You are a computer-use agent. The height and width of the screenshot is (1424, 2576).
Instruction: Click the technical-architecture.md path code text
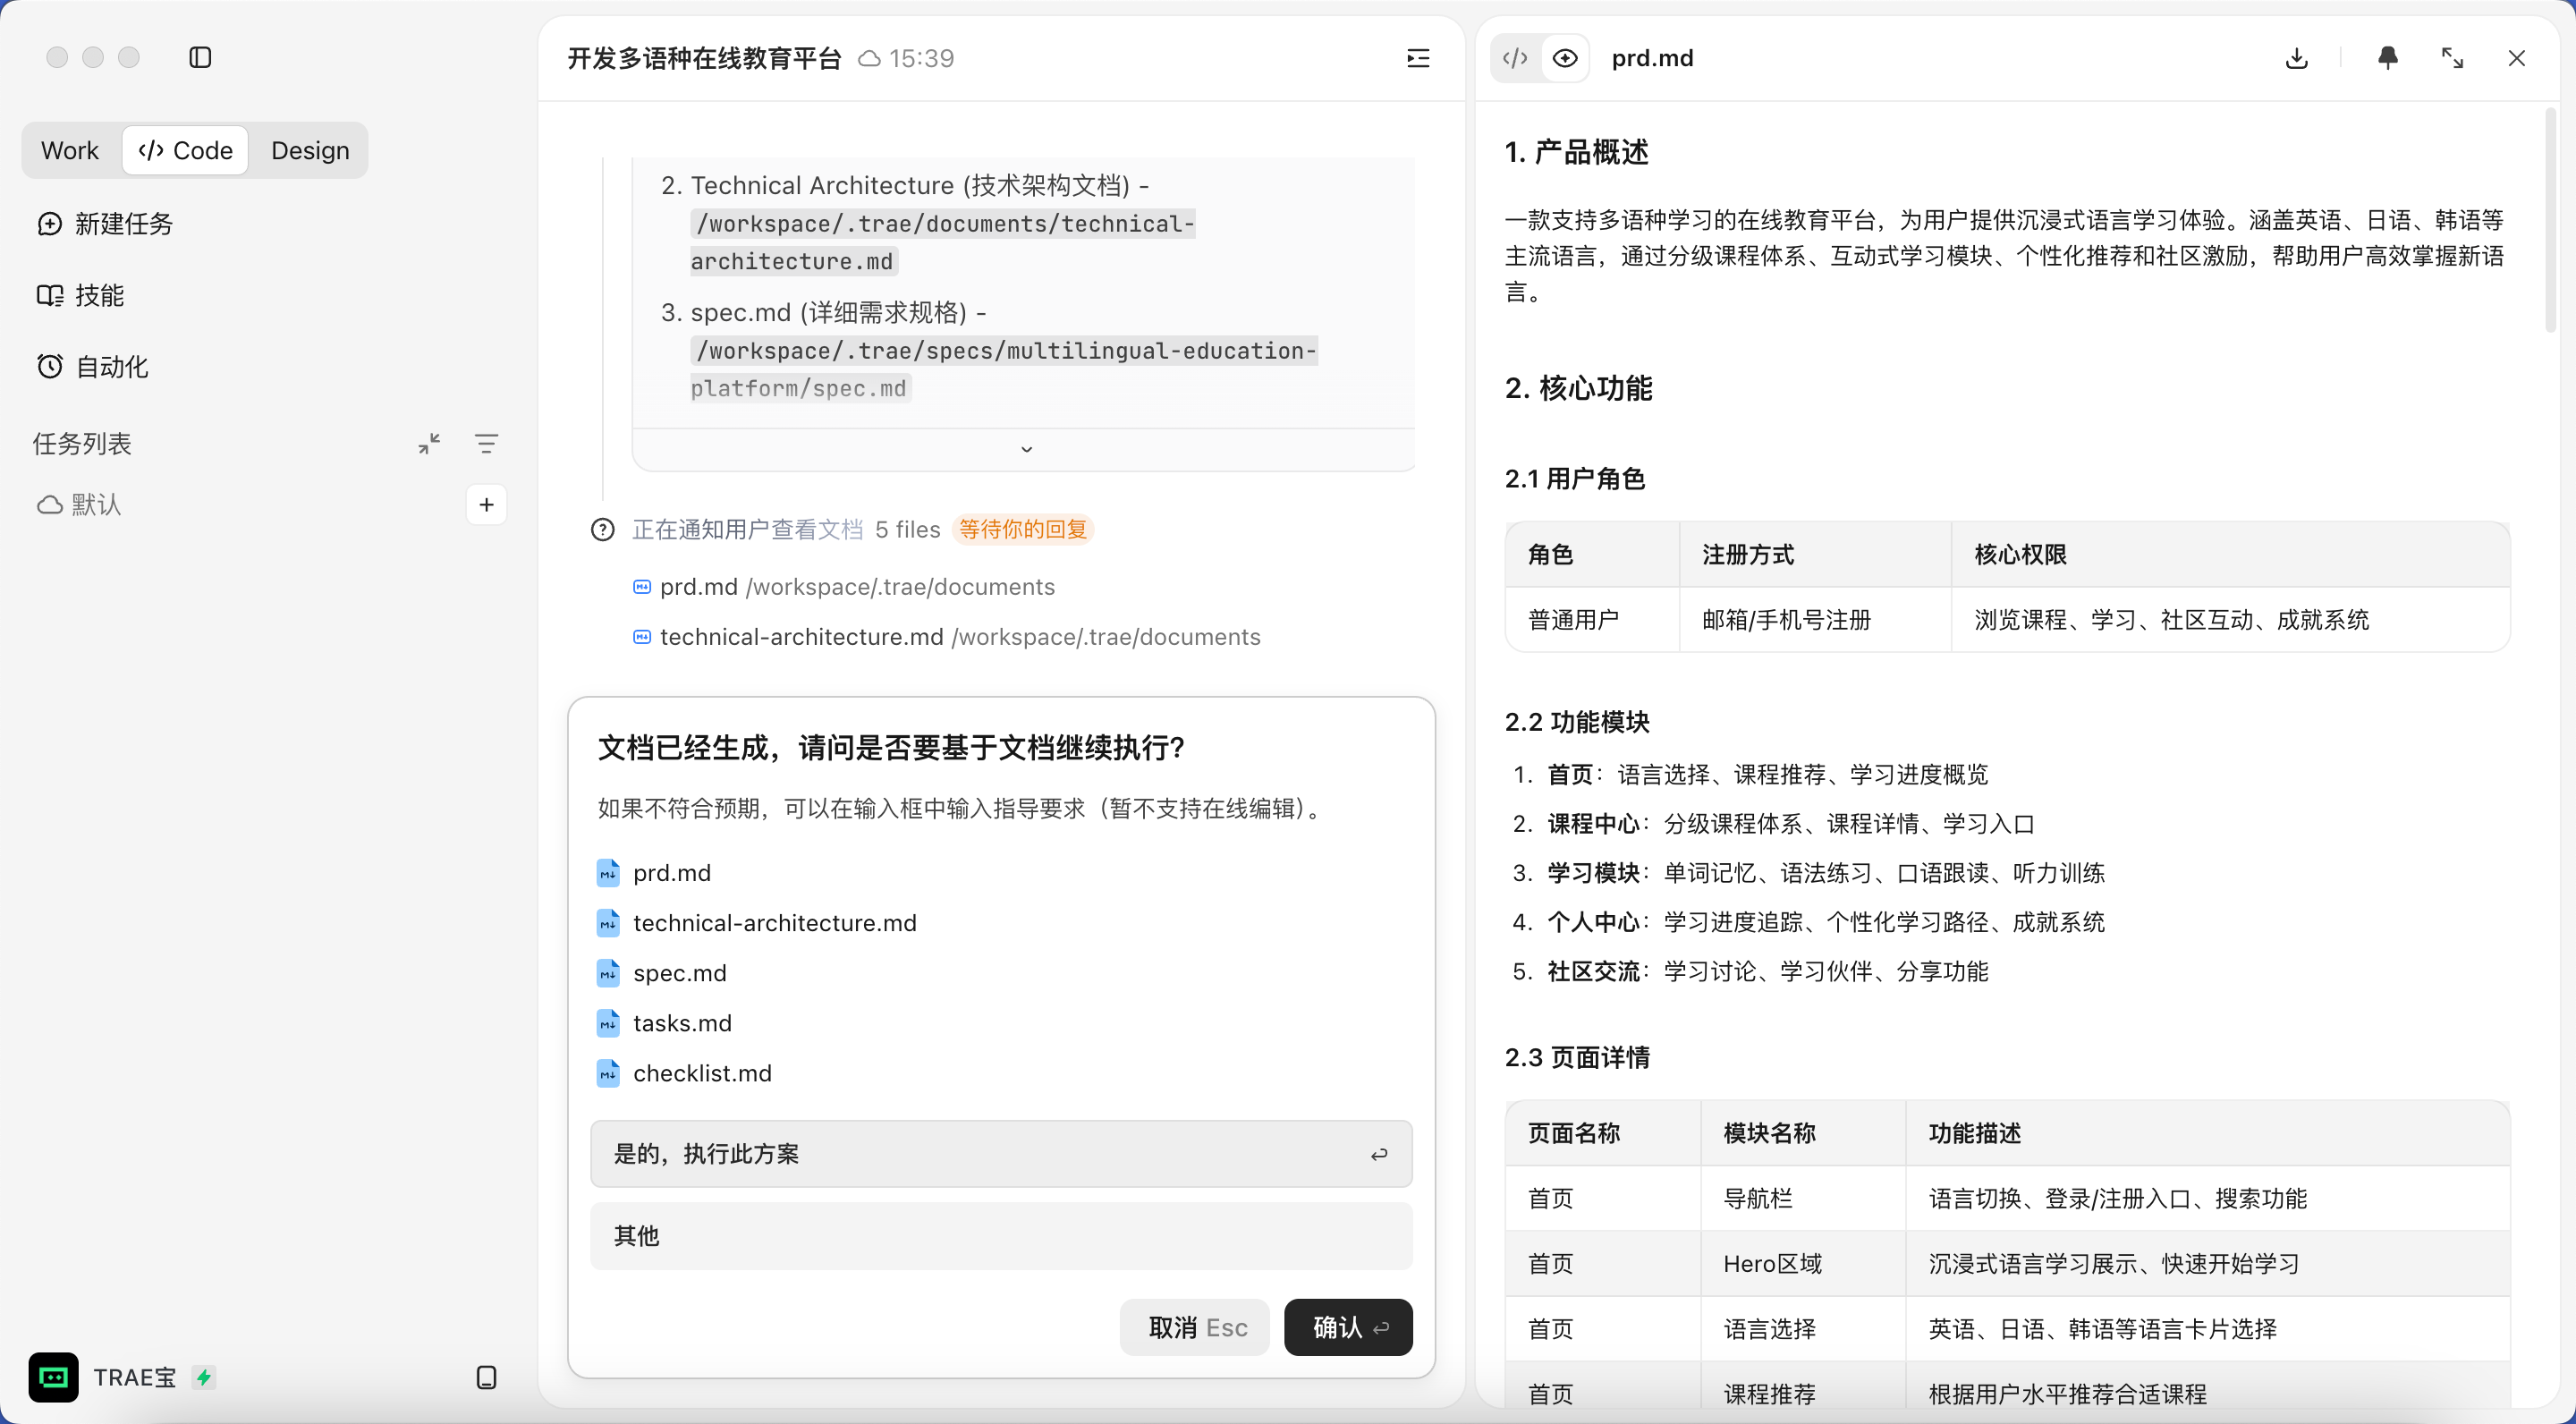coord(942,242)
